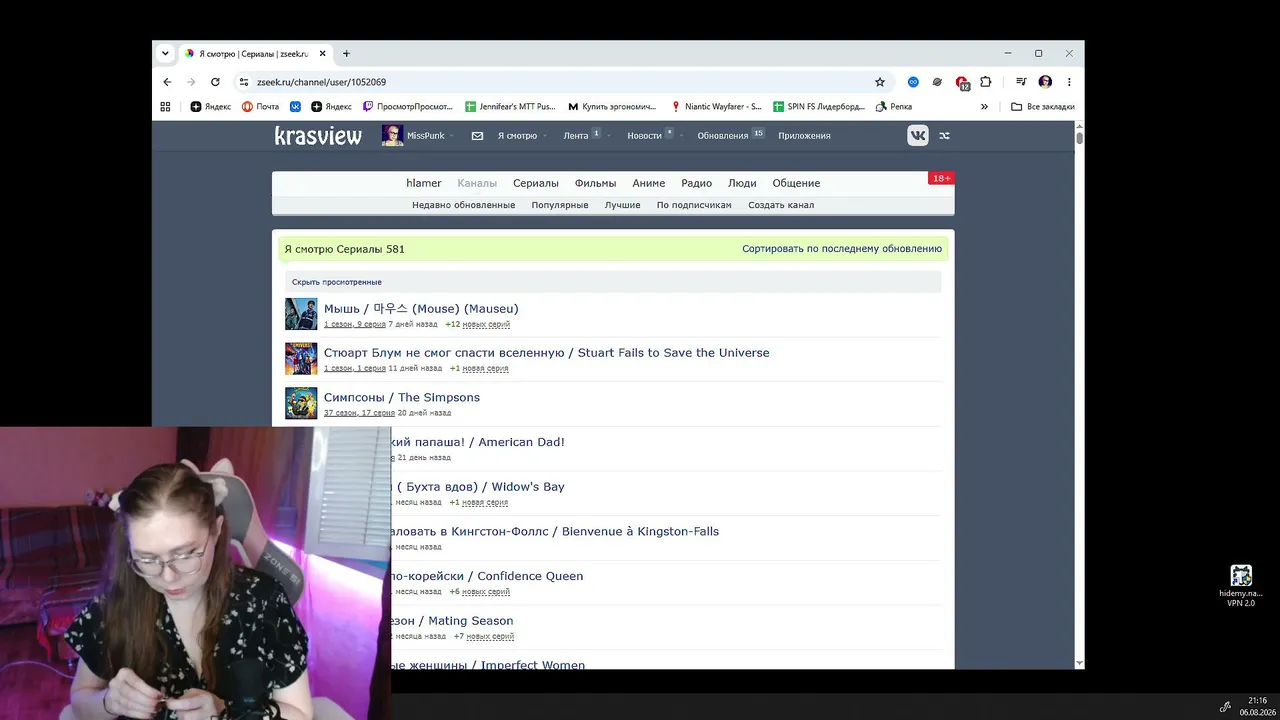Open the Все закладки folder
Image resolution: width=1280 pixels, height=720 pixels.
[1043, 106]
